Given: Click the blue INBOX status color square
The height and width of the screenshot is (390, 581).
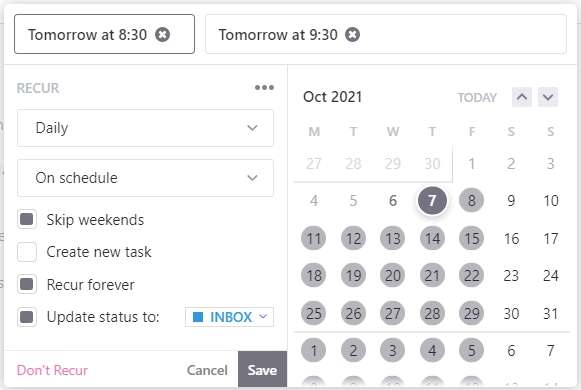Looking at the screenshot, I should [198, 317].
